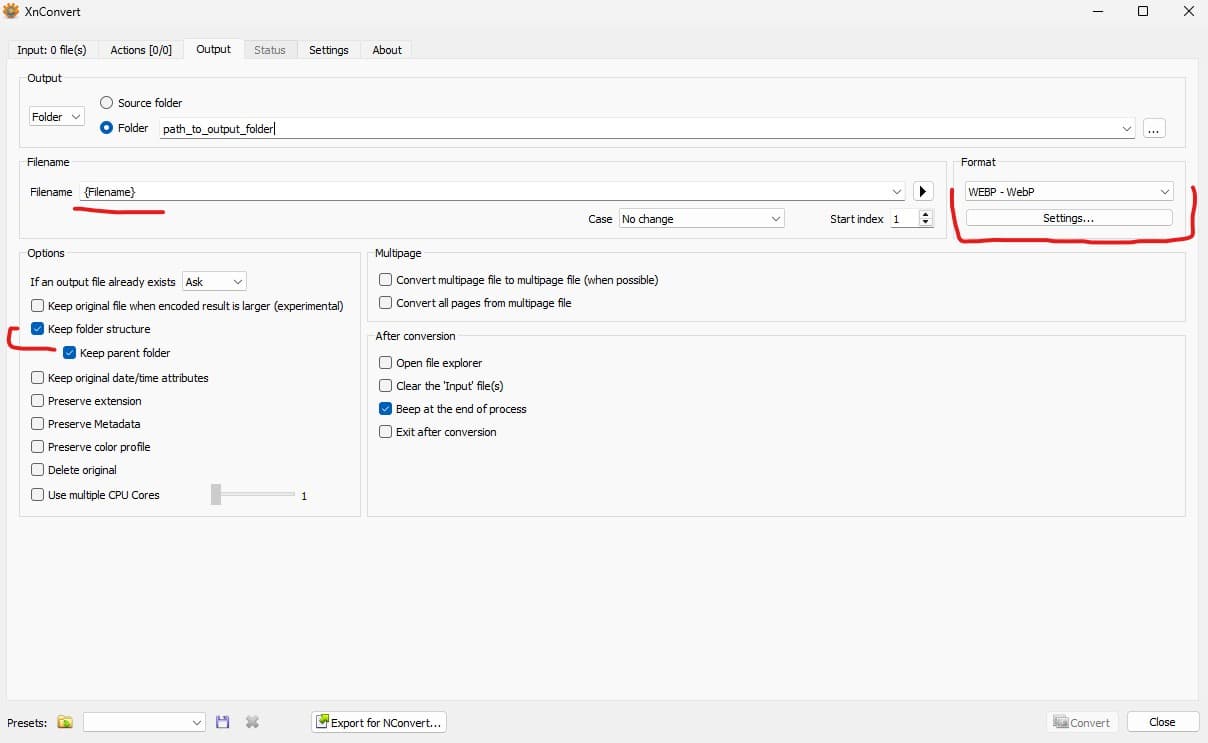Enable Keep original date/time attributes
The image size is (1208, 743).
(x=38, y=378)
